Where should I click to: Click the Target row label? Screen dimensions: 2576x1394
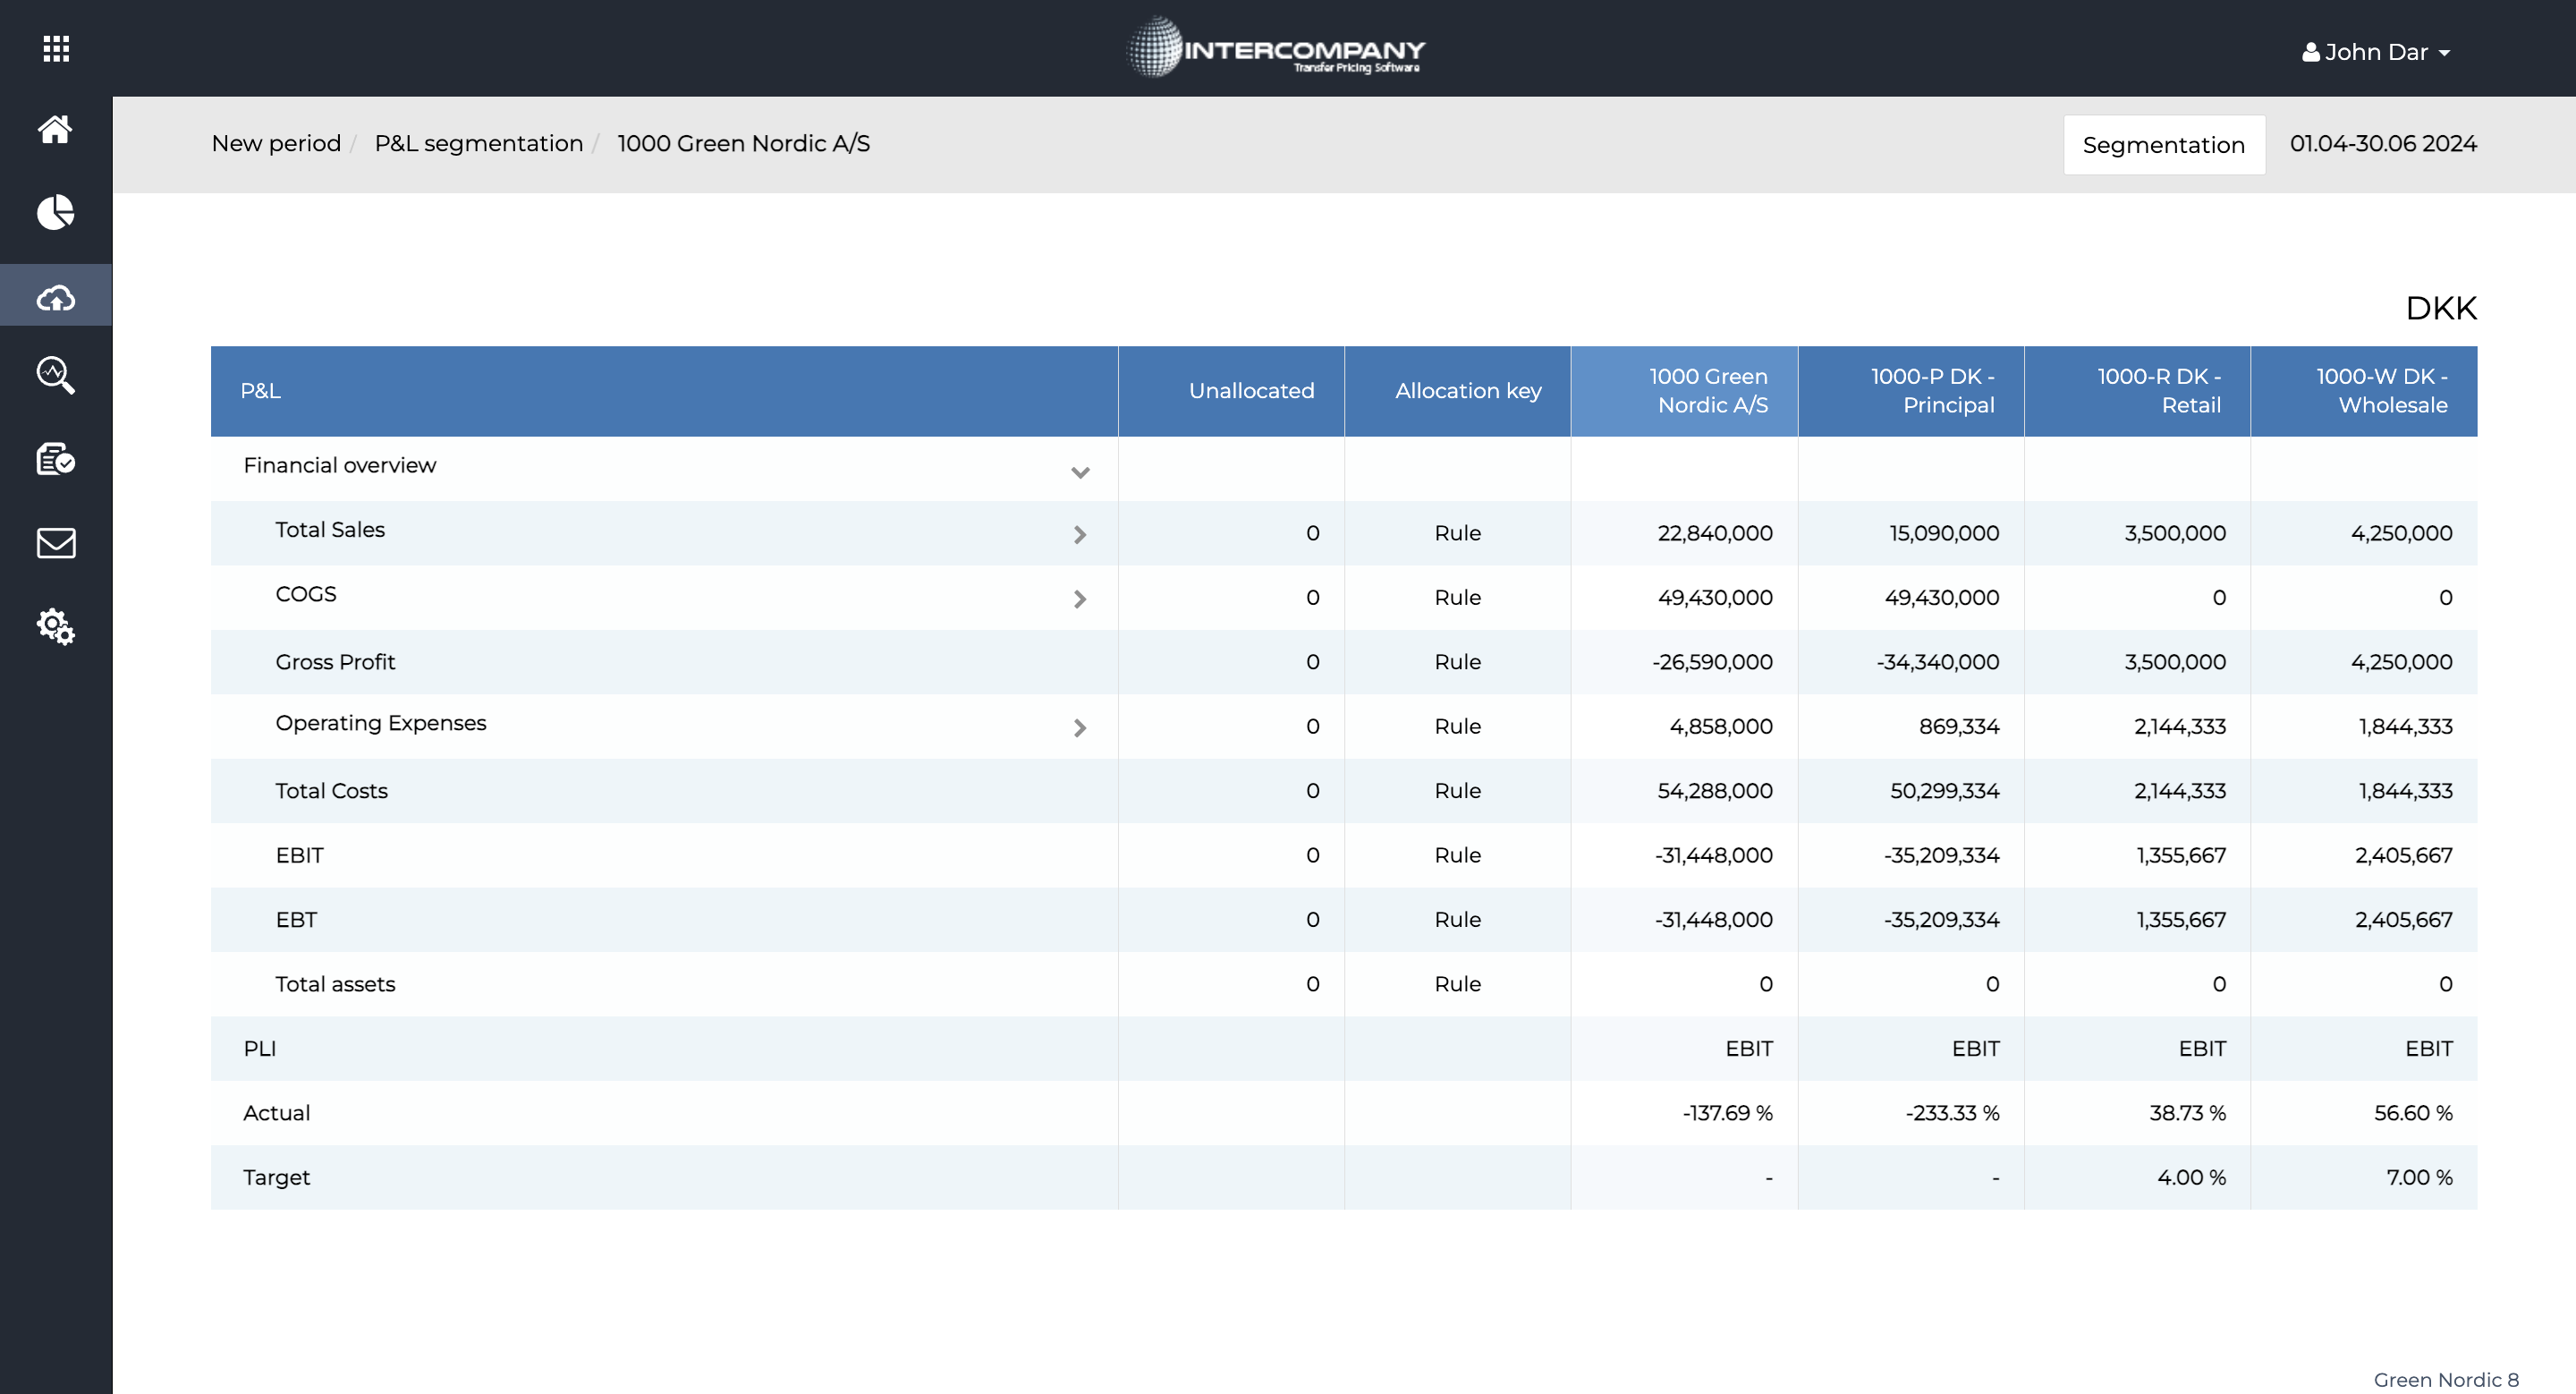276,1178
